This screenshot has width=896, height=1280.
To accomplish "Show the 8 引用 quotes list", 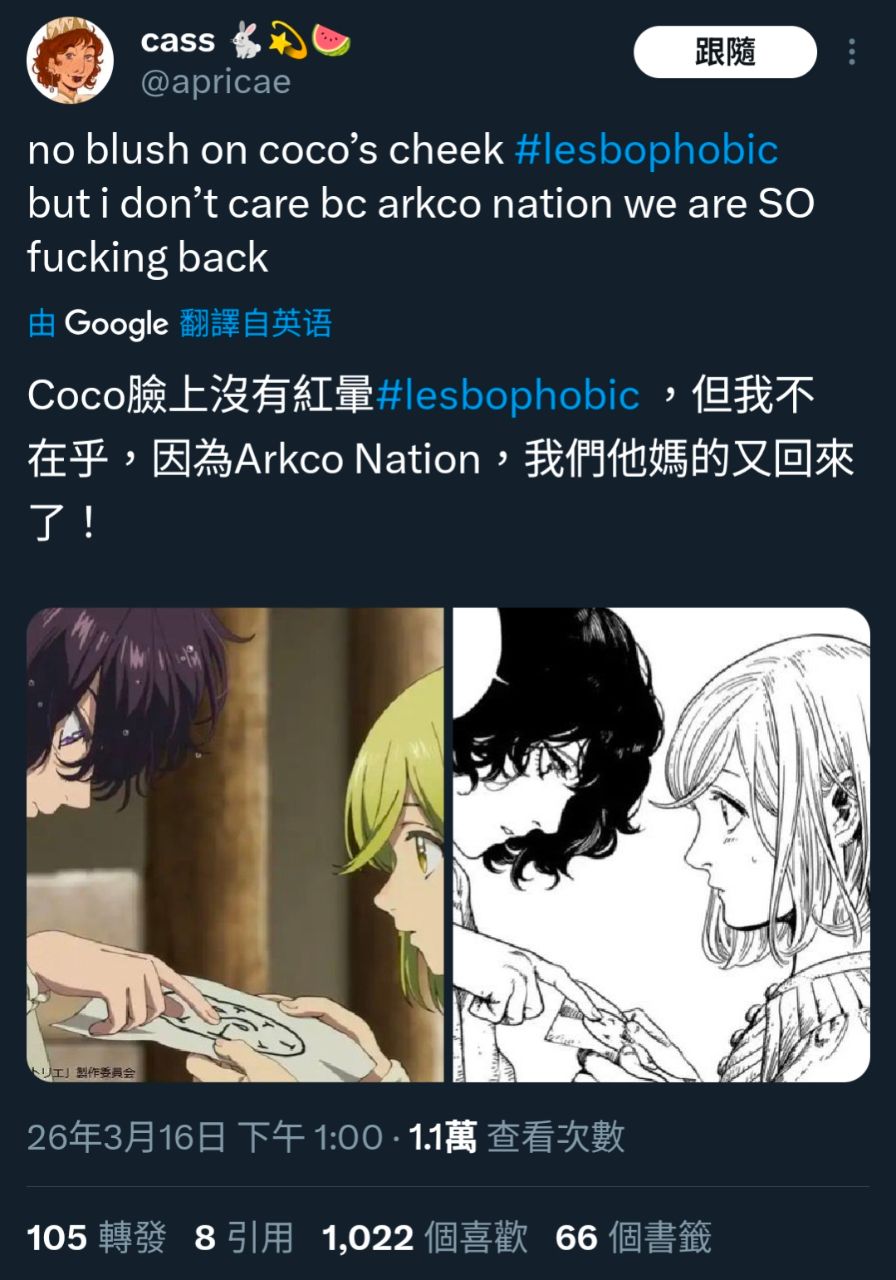I will 244,1238.
